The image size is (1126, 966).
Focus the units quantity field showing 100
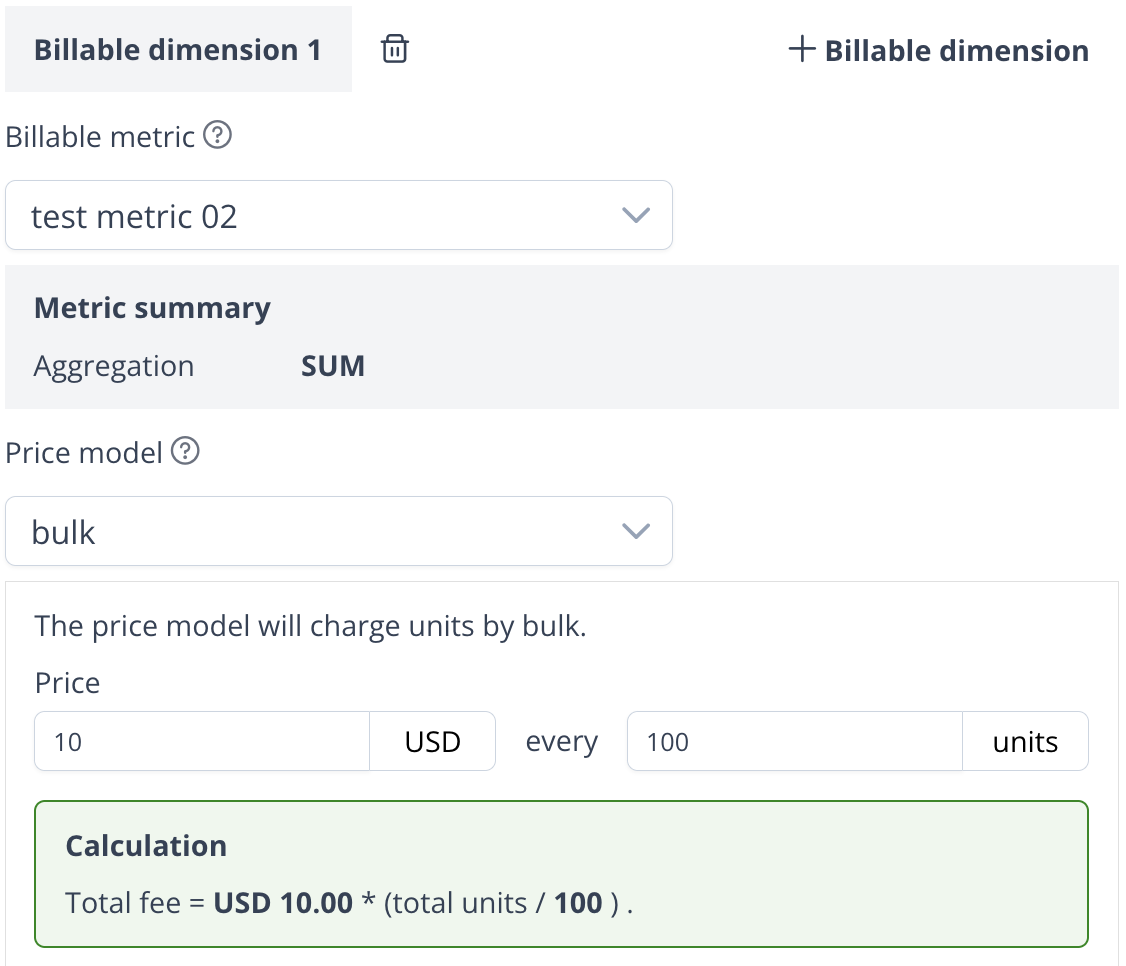pos(794,742)
